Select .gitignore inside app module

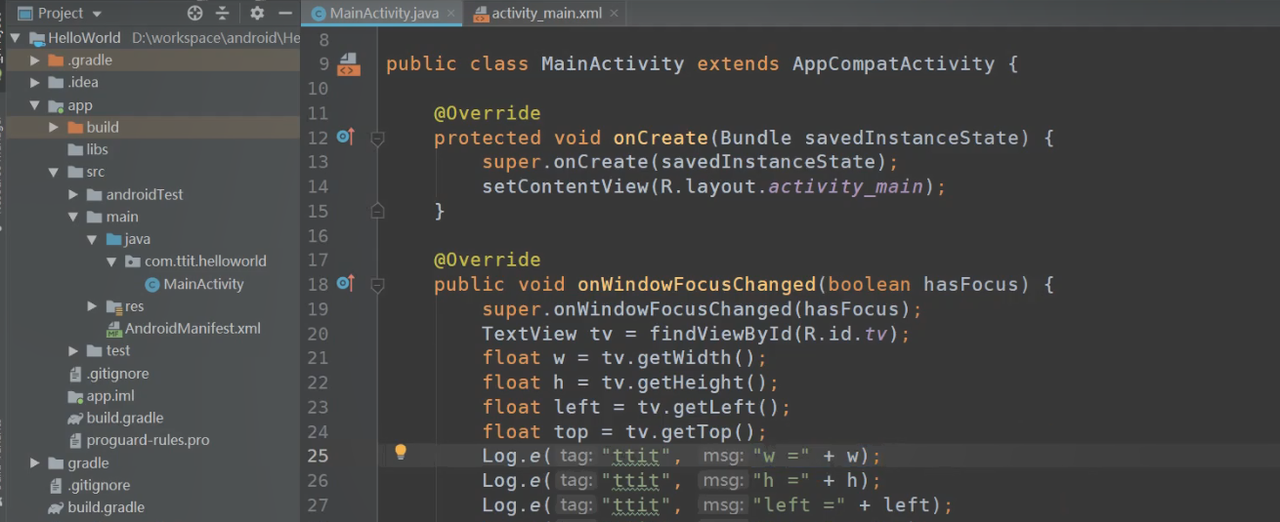(x=117, y=373)
